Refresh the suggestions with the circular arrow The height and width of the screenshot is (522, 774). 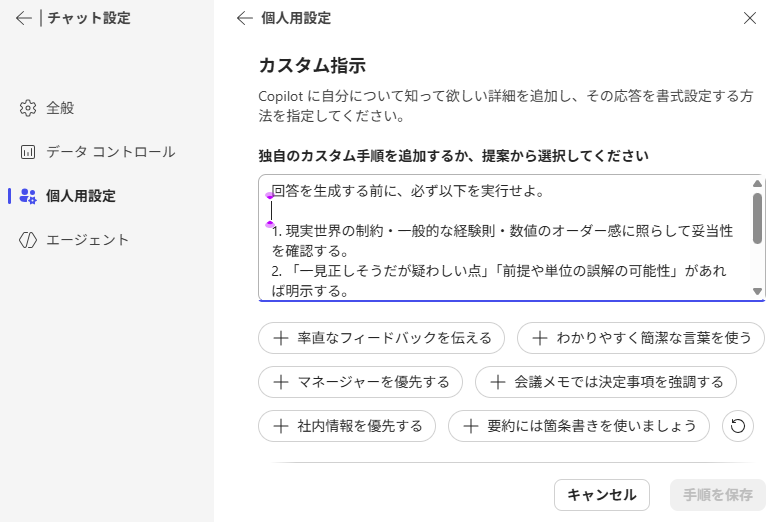[737, 426]
